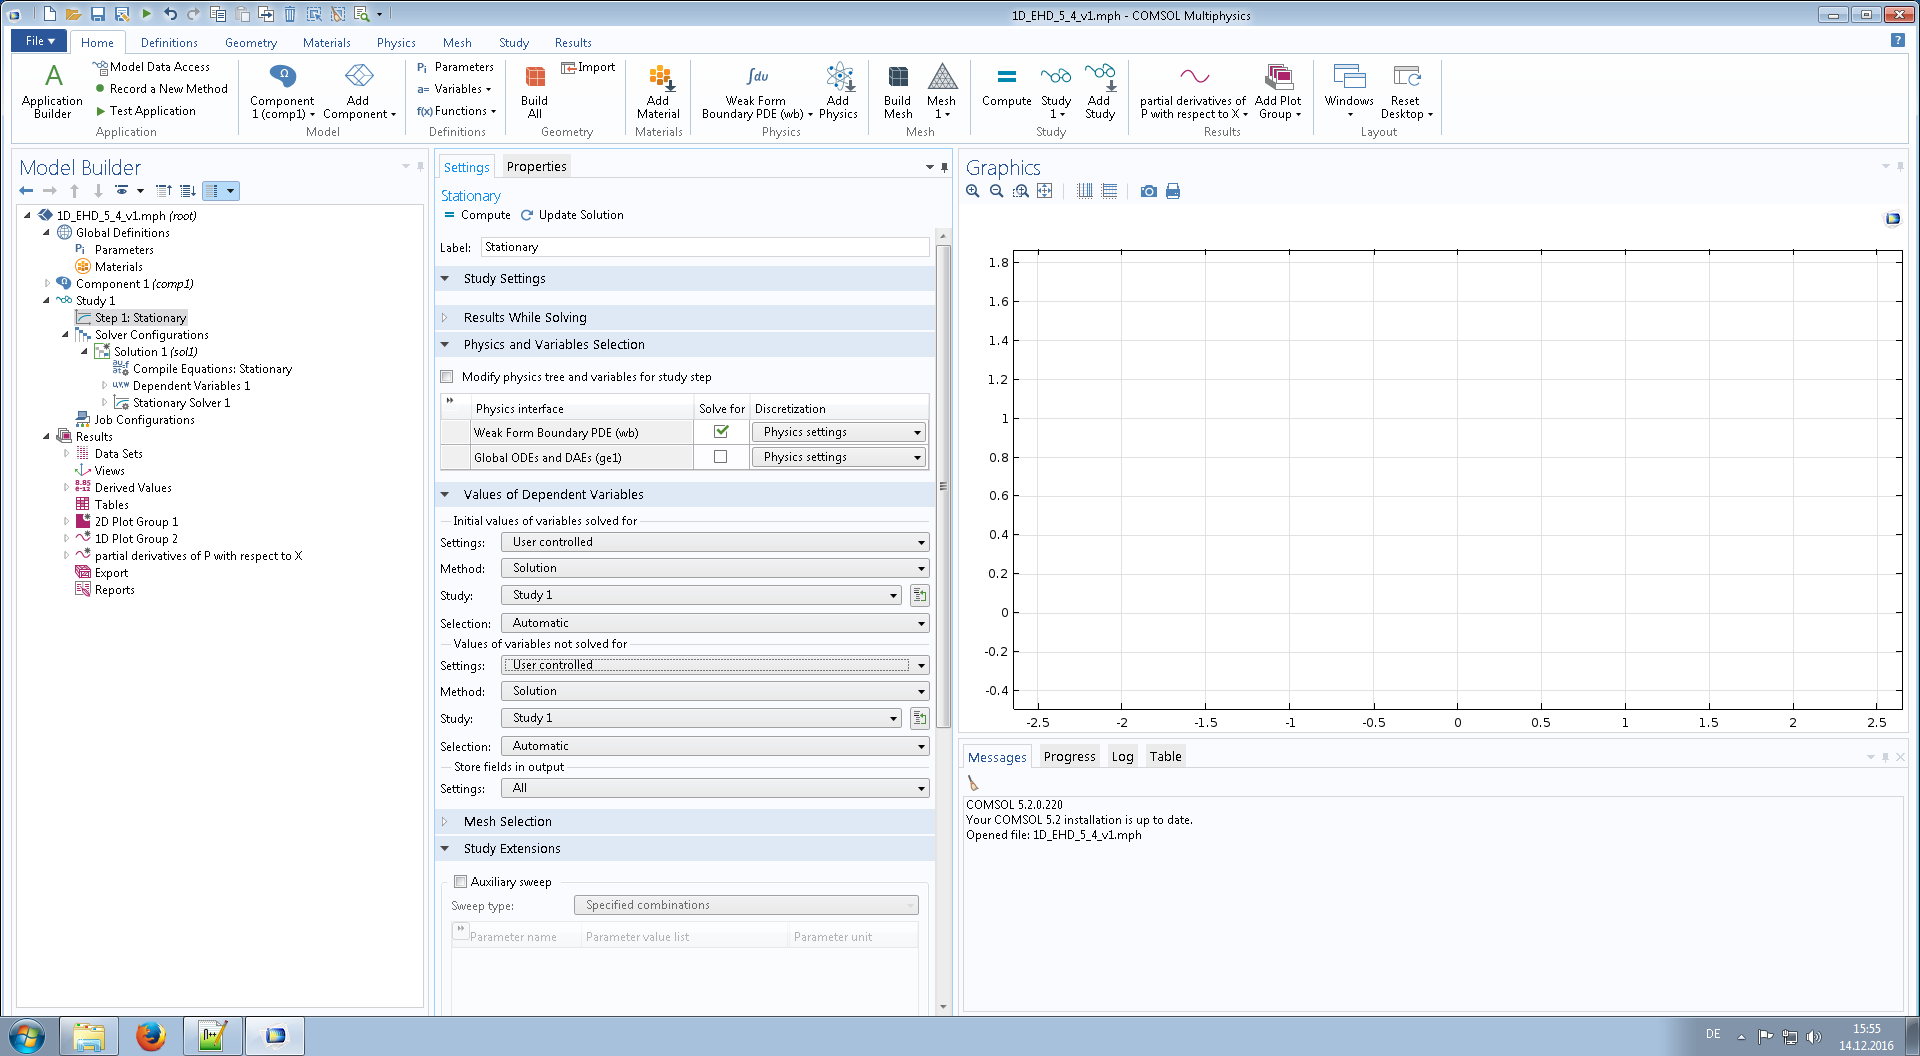
Task: Click the Windows Start button
Action: pos(26,1036)
